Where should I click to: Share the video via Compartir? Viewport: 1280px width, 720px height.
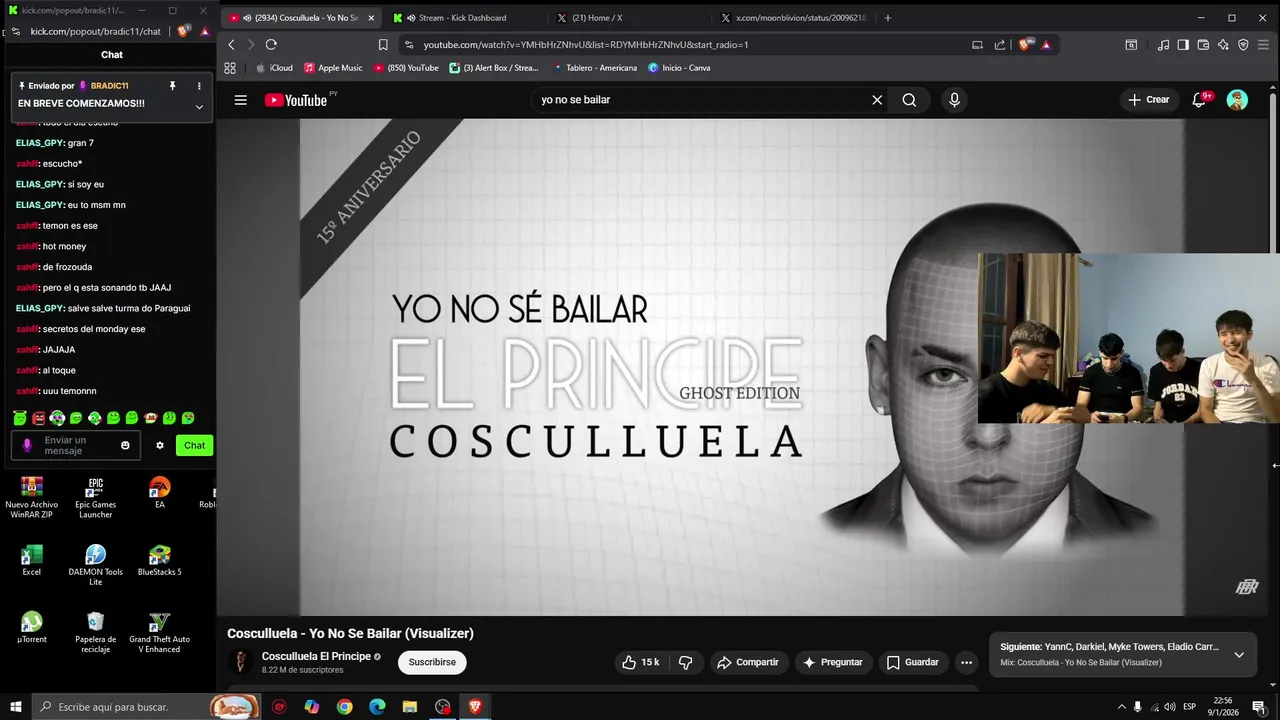pyautogui.click(x=747, y=662)
